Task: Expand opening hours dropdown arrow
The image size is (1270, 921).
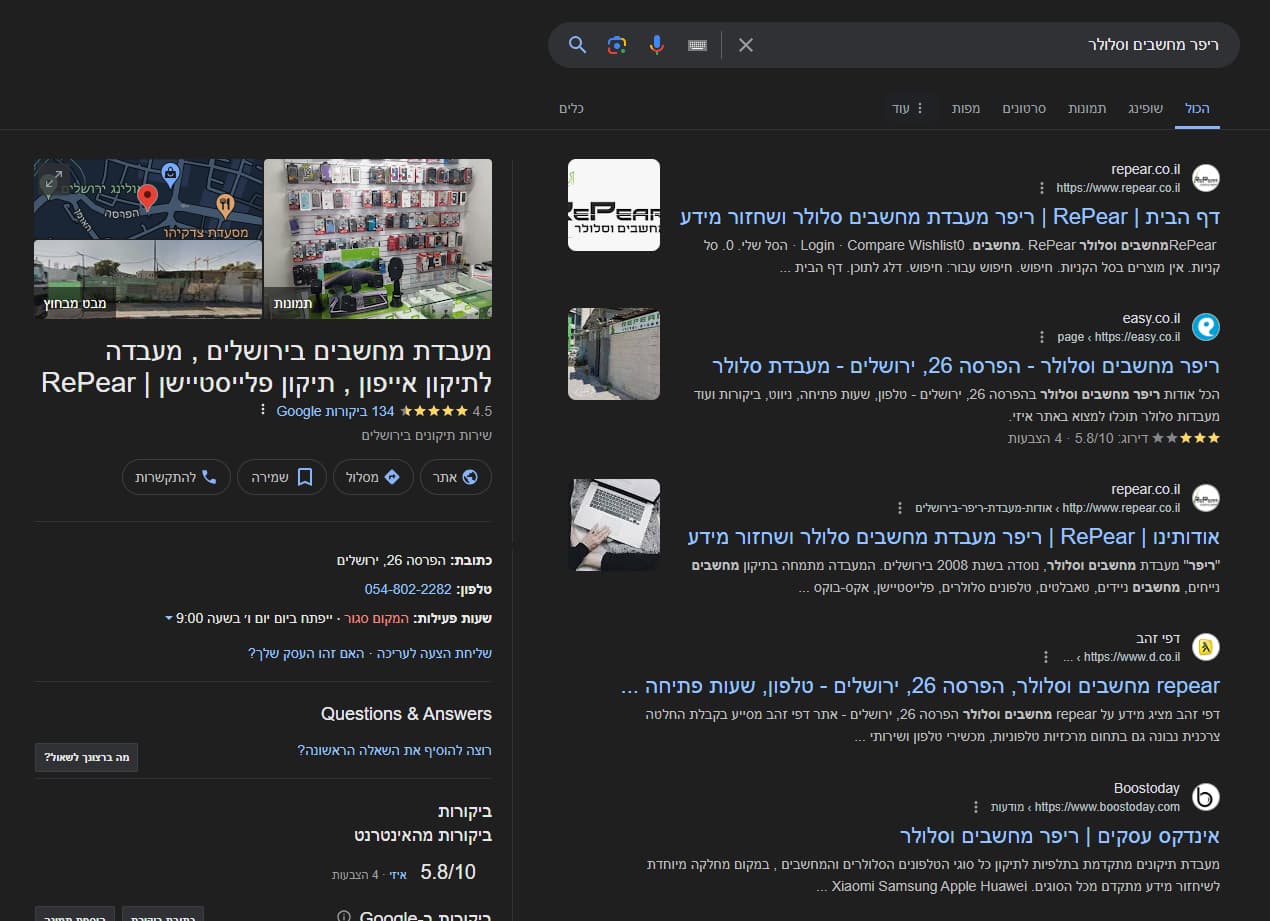Action: [x=169, y=619]
